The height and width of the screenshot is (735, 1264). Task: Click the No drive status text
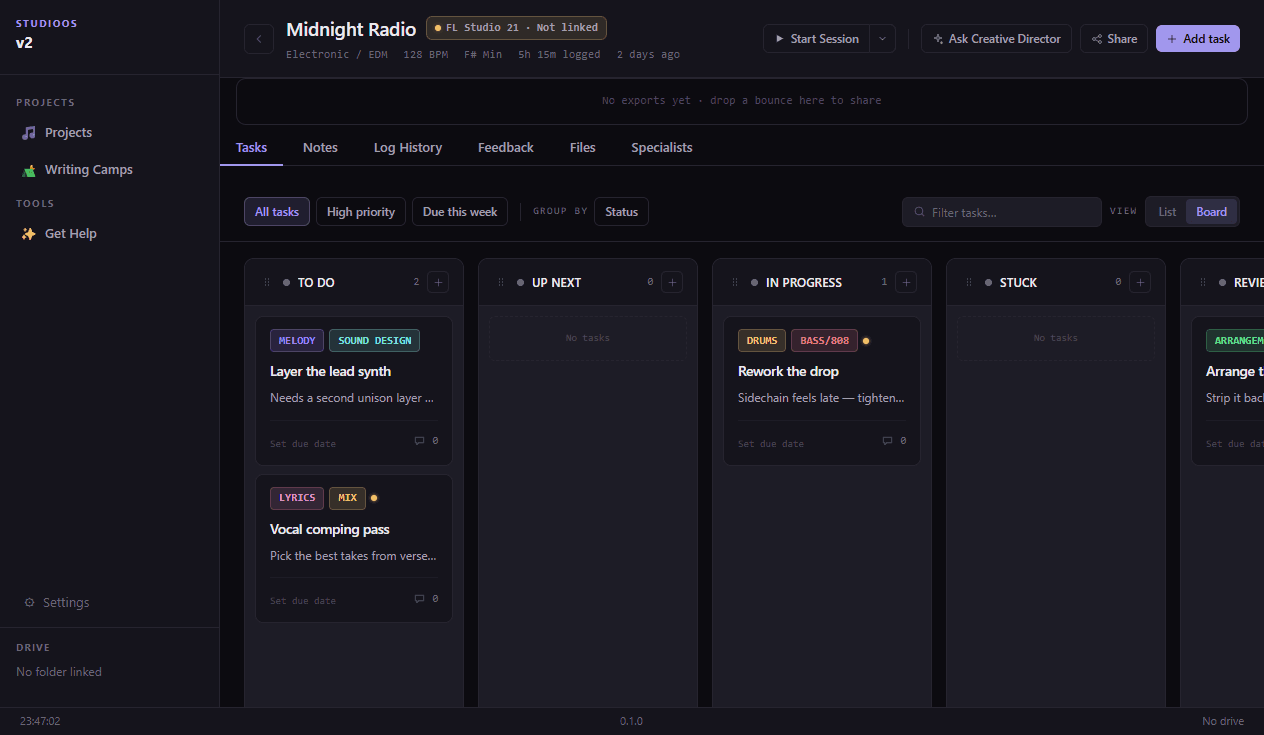point(1223,721)
